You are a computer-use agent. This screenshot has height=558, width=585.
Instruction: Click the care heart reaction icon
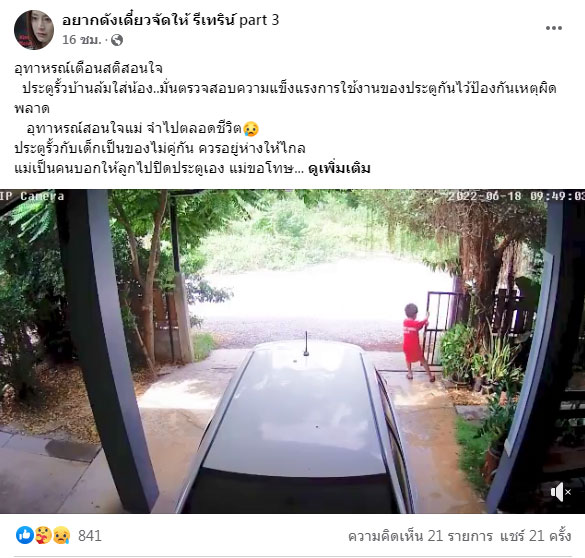43,536
